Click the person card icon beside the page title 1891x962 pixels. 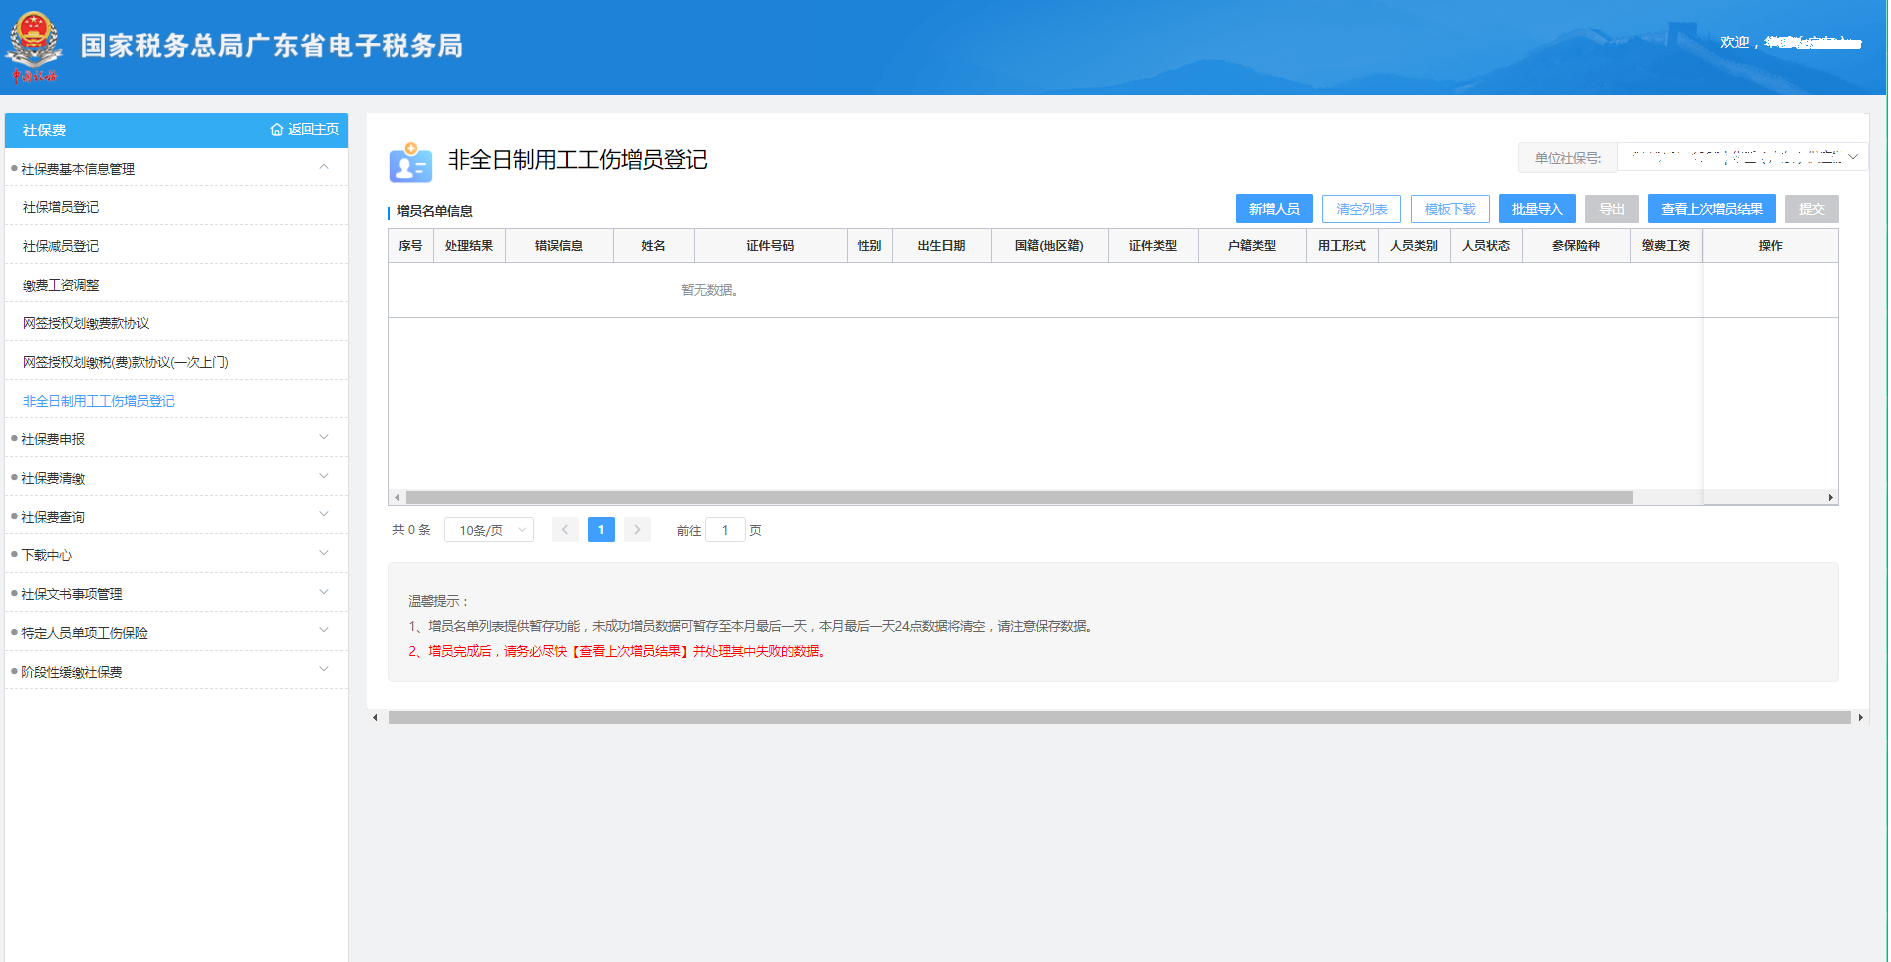click(x=410, y=162)
